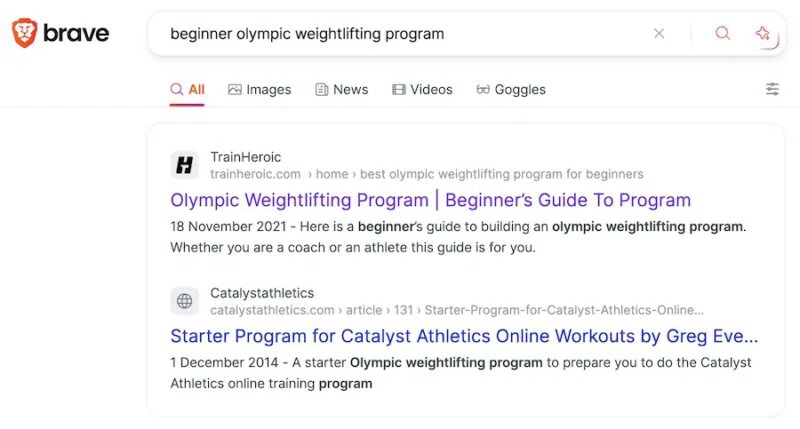
Task: Open the AI answer sparkle icon
Action: click(x=763, y=34)
